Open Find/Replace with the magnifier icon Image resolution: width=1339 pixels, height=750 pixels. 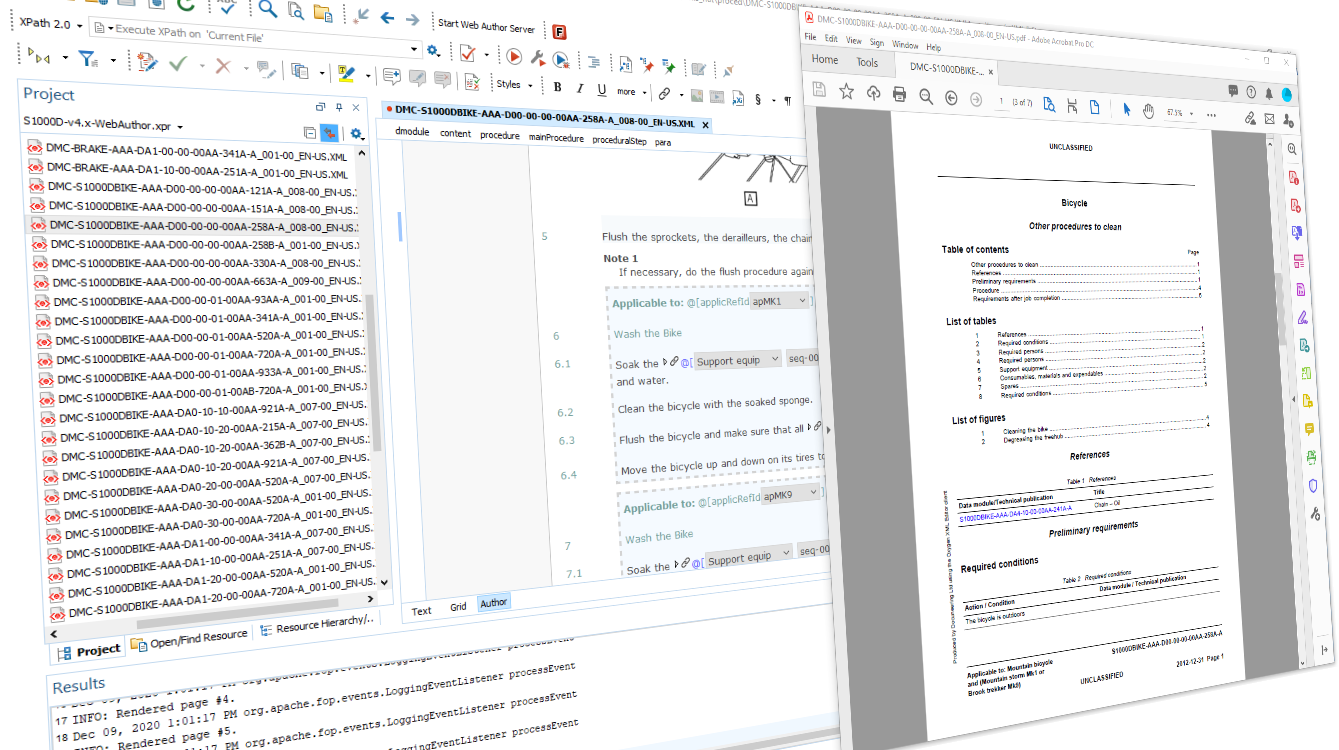(266, 9)
